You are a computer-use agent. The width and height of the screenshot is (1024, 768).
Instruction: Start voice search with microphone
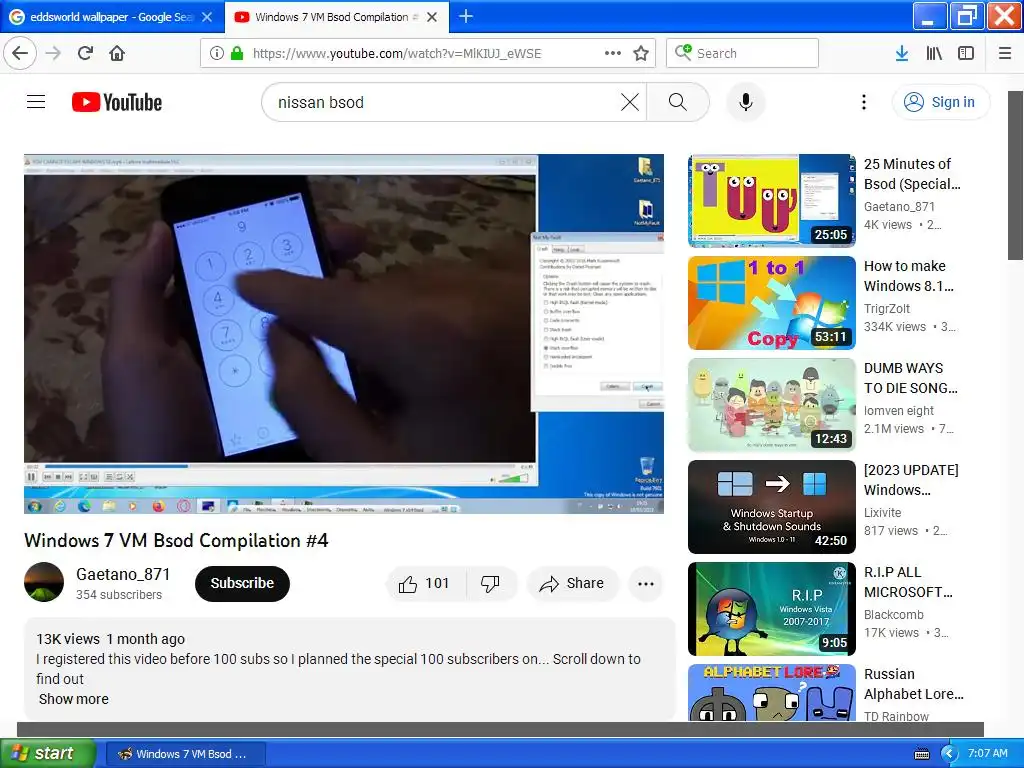(x=746, y=102)
